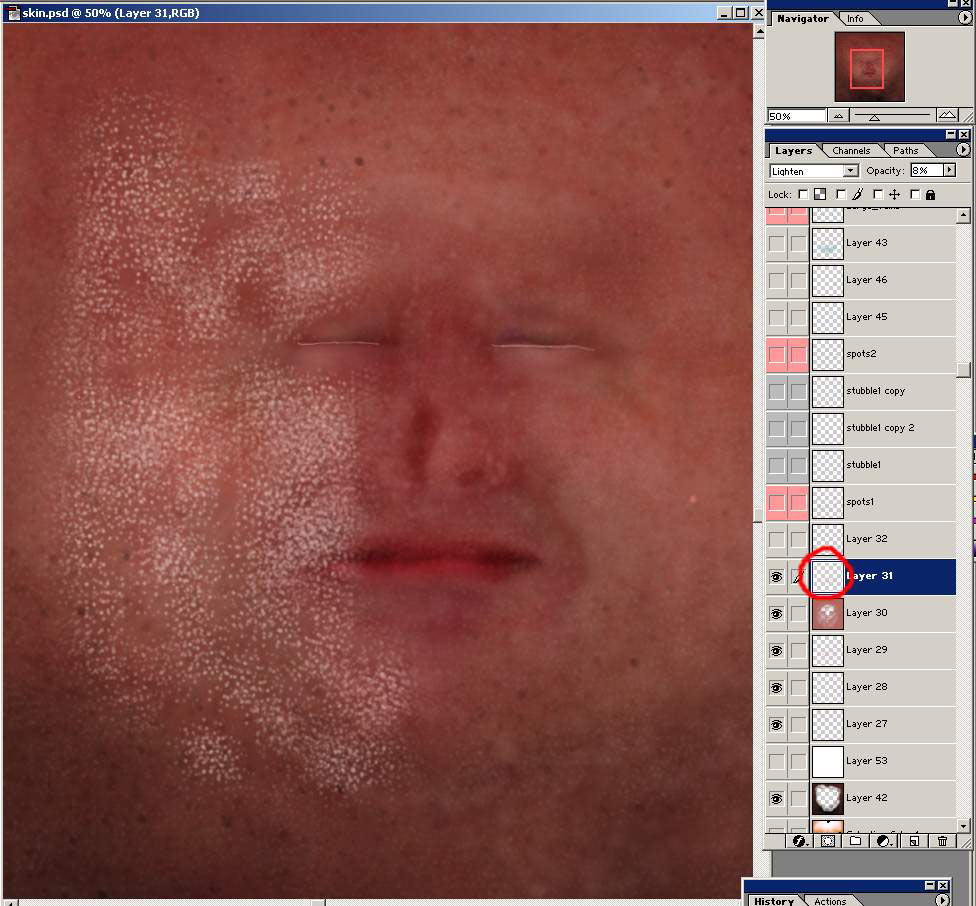Open the new adjustment layer menu
Image resolution: width=976 pixels, height=906 pixels.
pos(884,841)
